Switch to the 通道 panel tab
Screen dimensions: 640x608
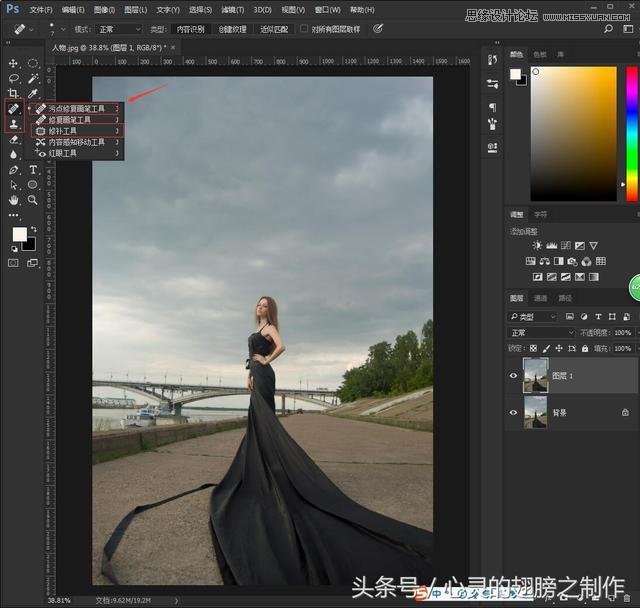[x=540, y=298]
